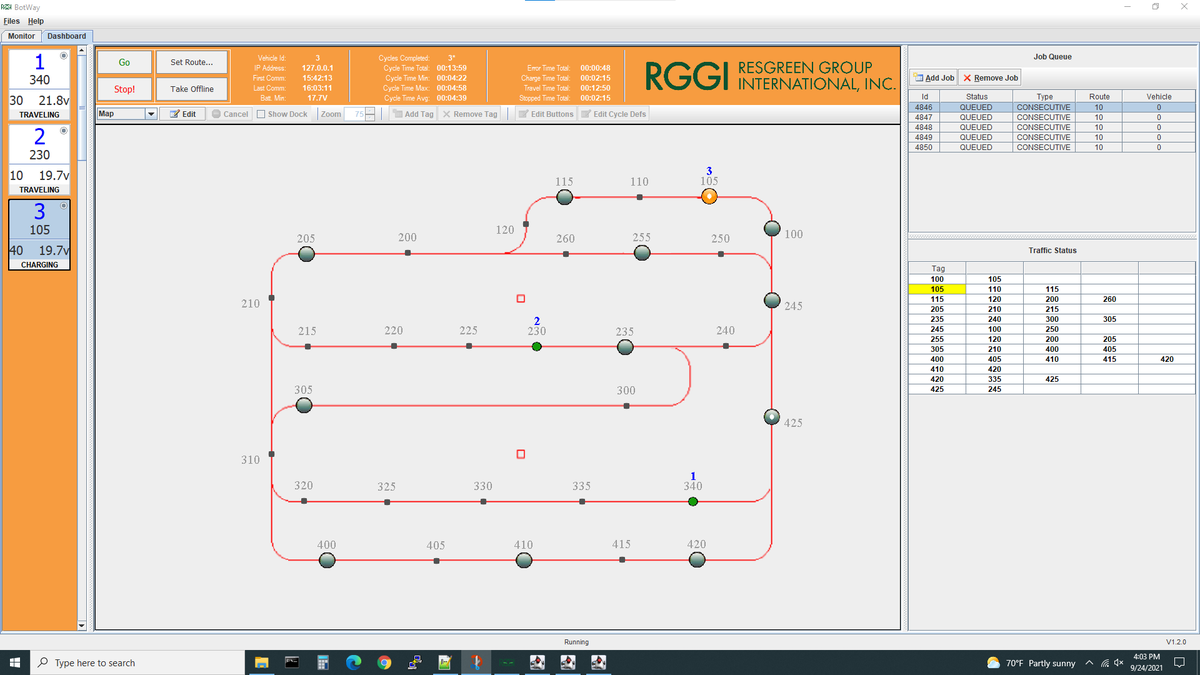Switch to the Monitor tab

click(x=22, y=36)
